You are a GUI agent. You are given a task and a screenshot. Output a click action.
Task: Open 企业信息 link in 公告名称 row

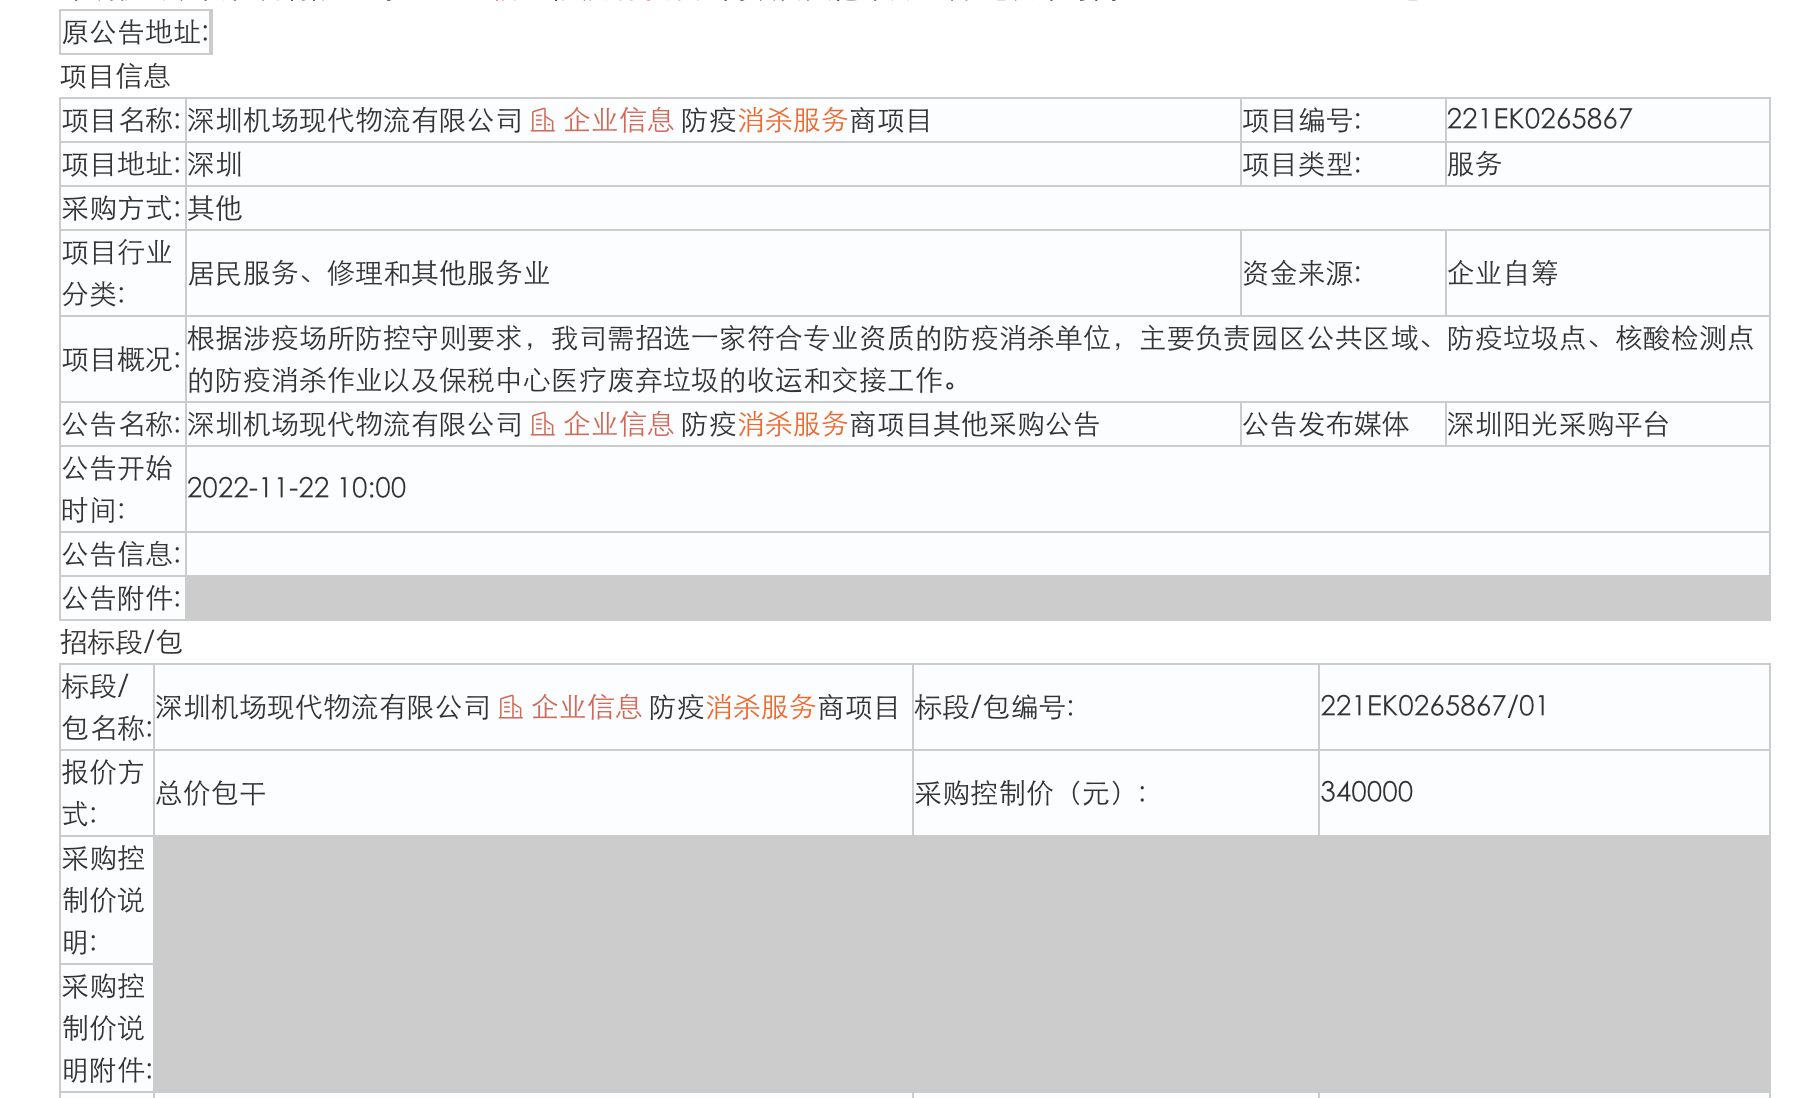click(x=618, y=425)
